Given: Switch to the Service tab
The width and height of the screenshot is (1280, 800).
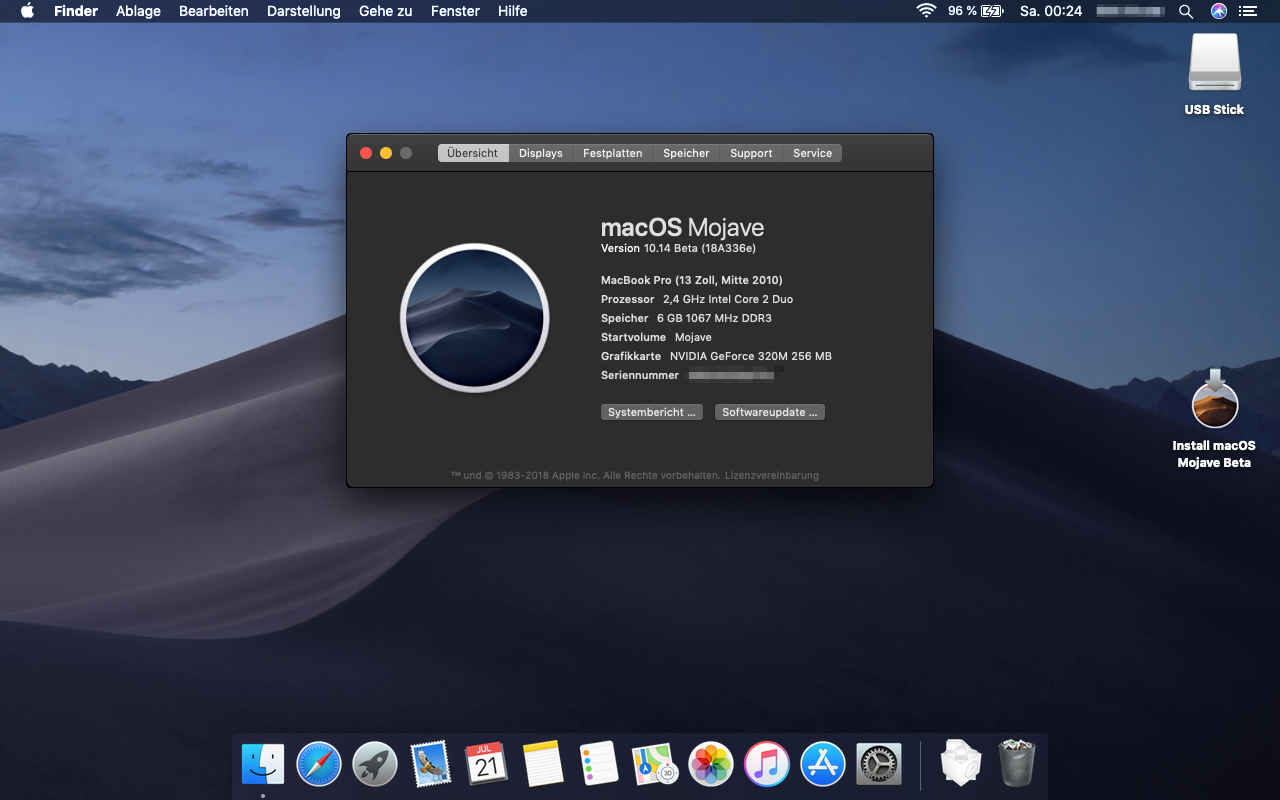Looking at the screenshot, I should click(x=812, y=153).
